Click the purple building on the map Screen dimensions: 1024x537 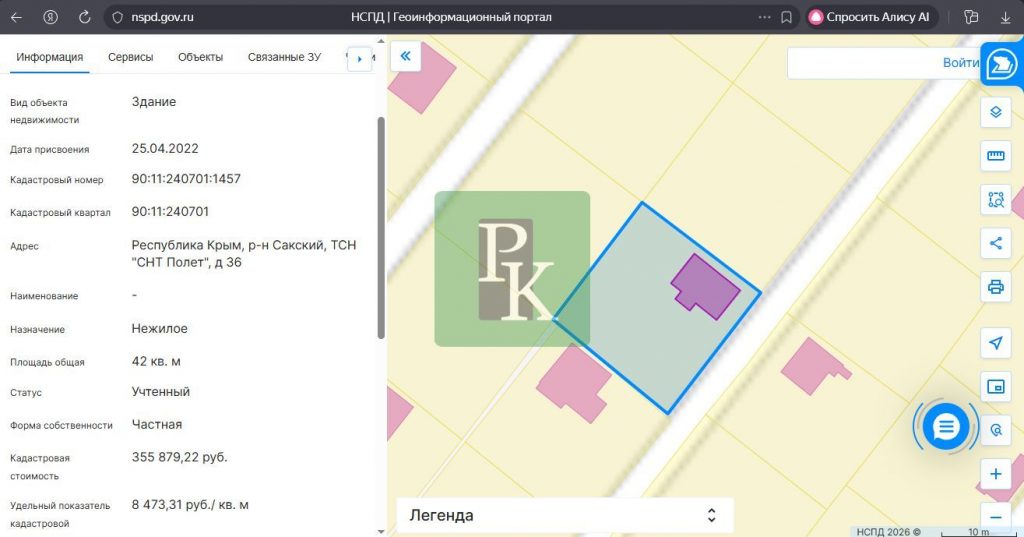(704, 286)
